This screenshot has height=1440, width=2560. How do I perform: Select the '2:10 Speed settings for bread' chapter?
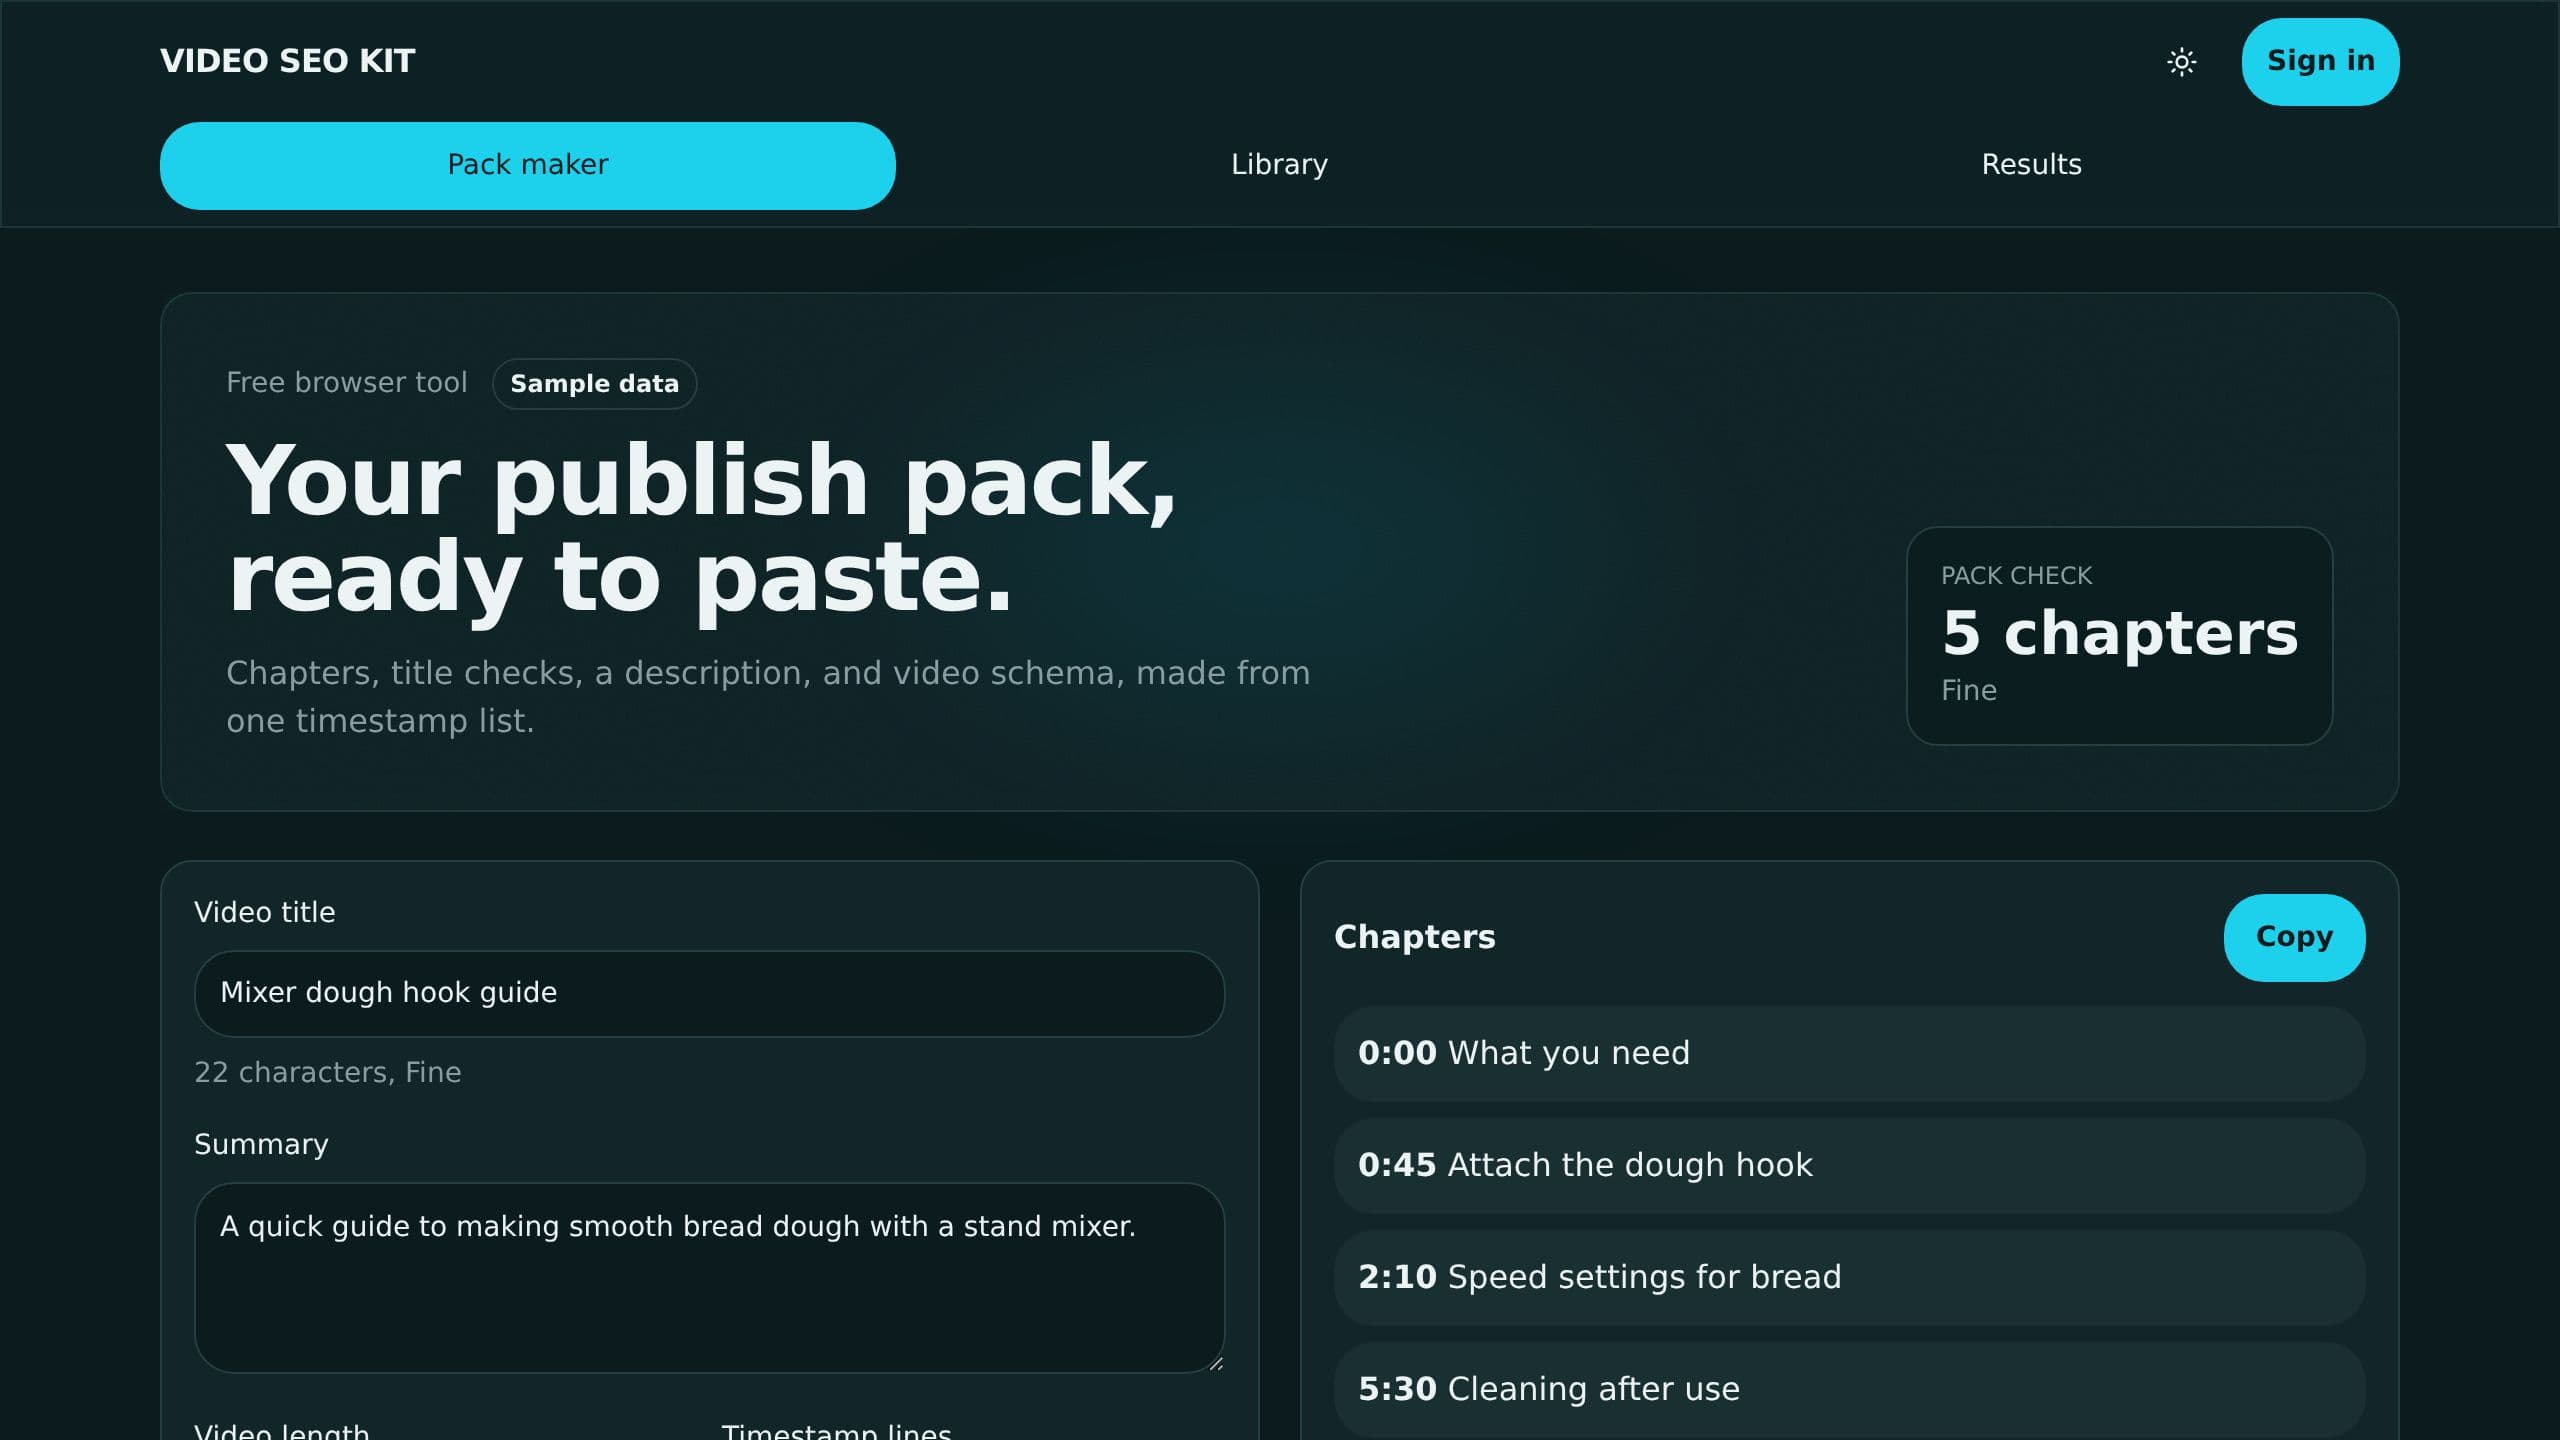(1849, 1278)
